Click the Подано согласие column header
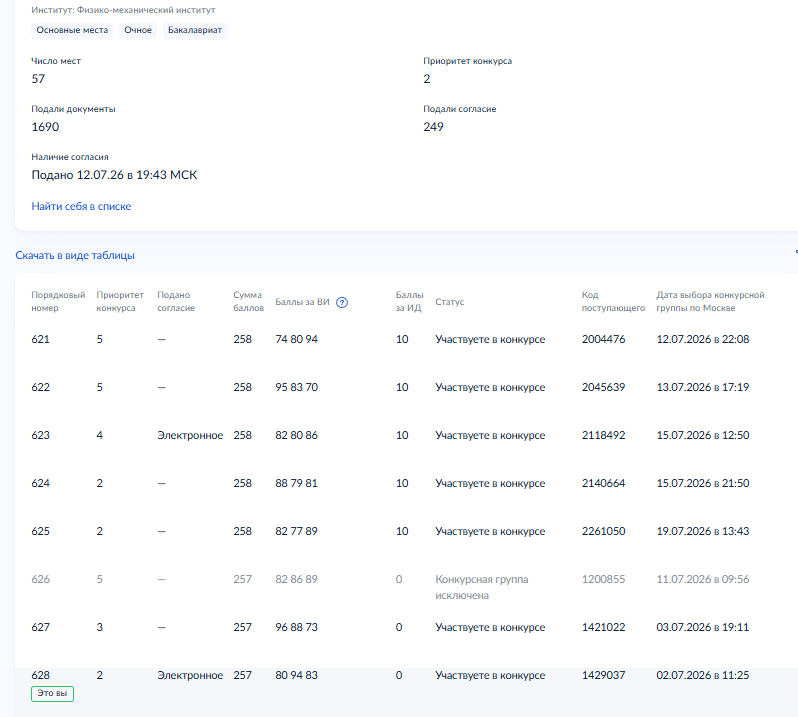Image resolution: width=798 pixels, height=717 pixels. [x=176, y=301]
